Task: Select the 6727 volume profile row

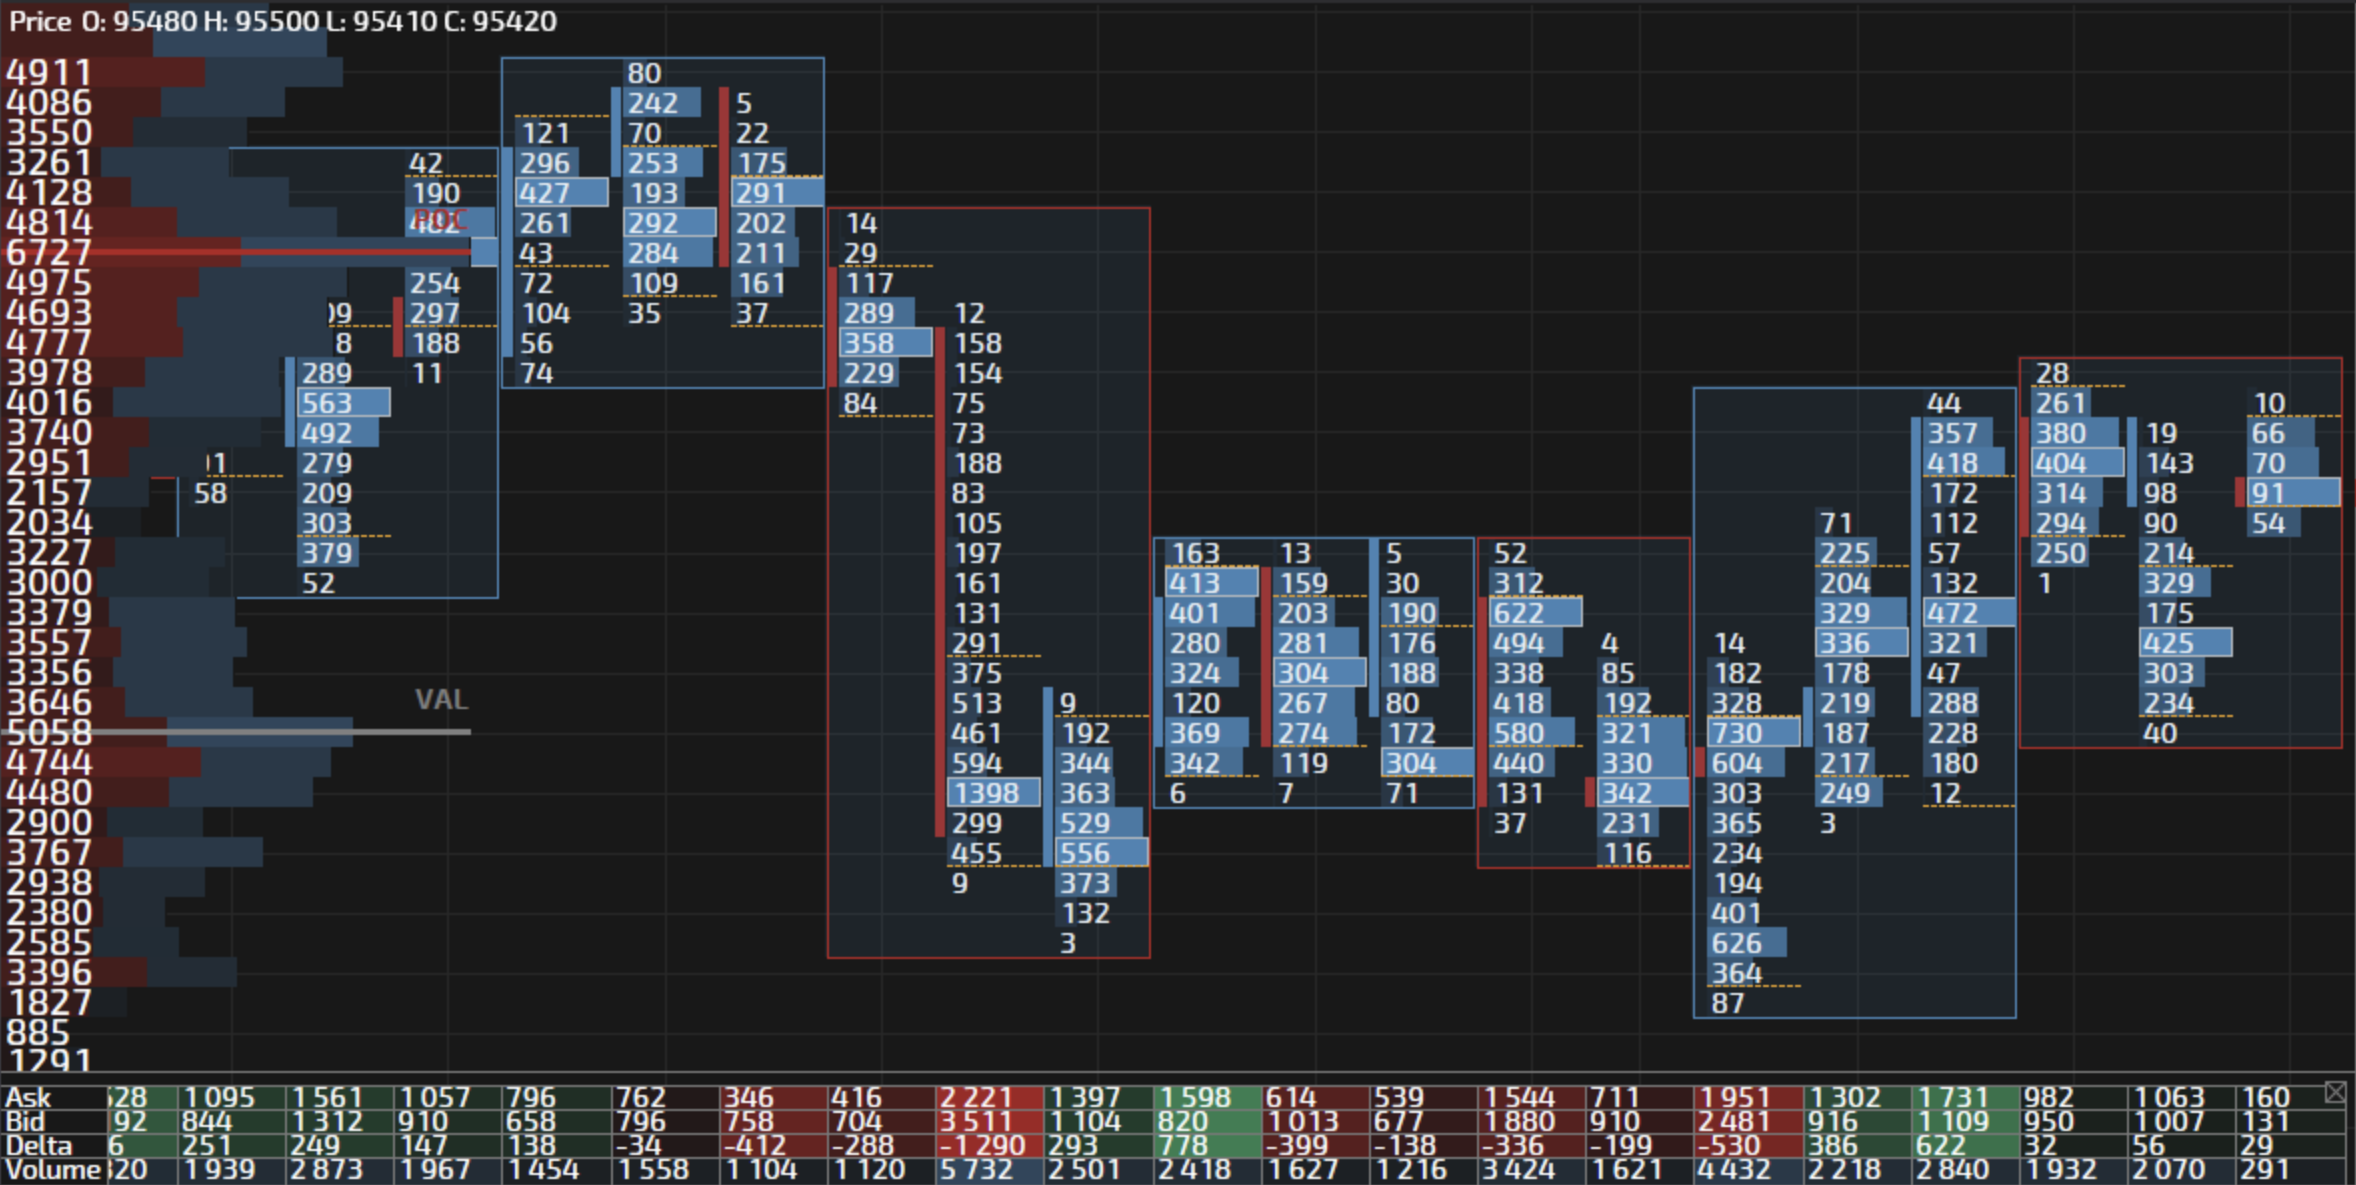Action: click(49, 252)
